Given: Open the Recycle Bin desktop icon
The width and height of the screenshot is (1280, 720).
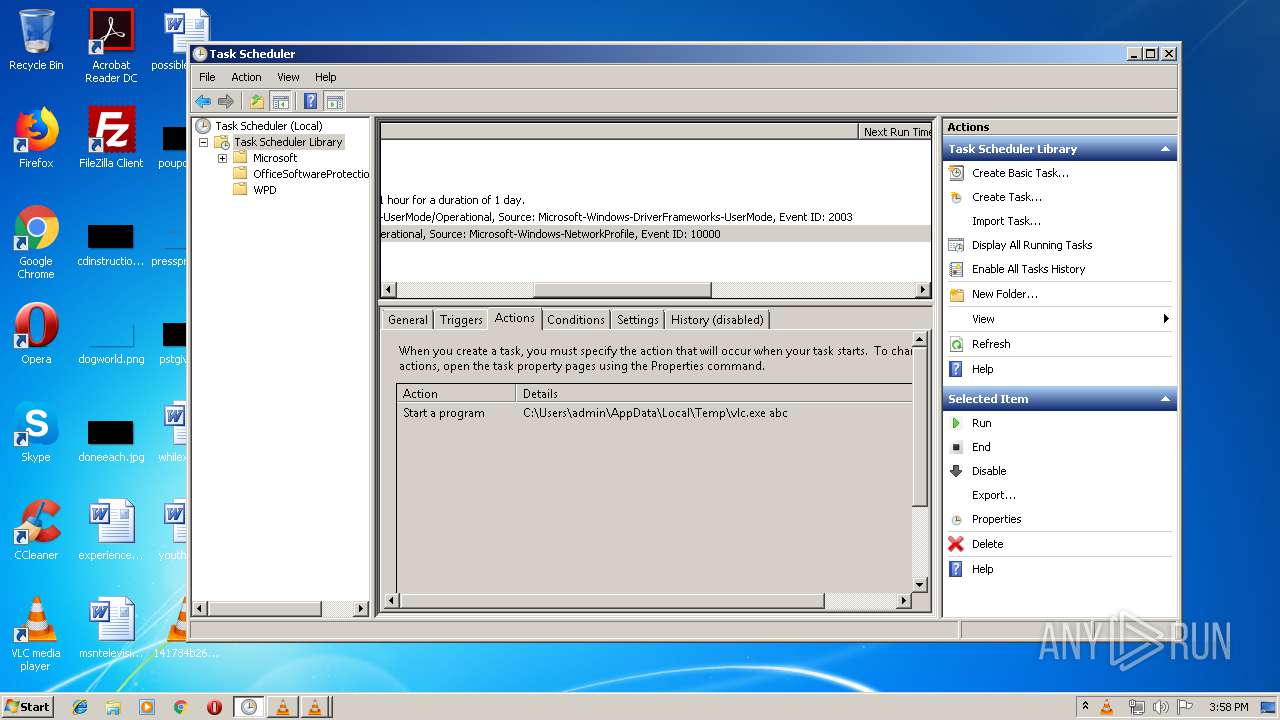Looking at the screenshot, I should click(36, 40).
